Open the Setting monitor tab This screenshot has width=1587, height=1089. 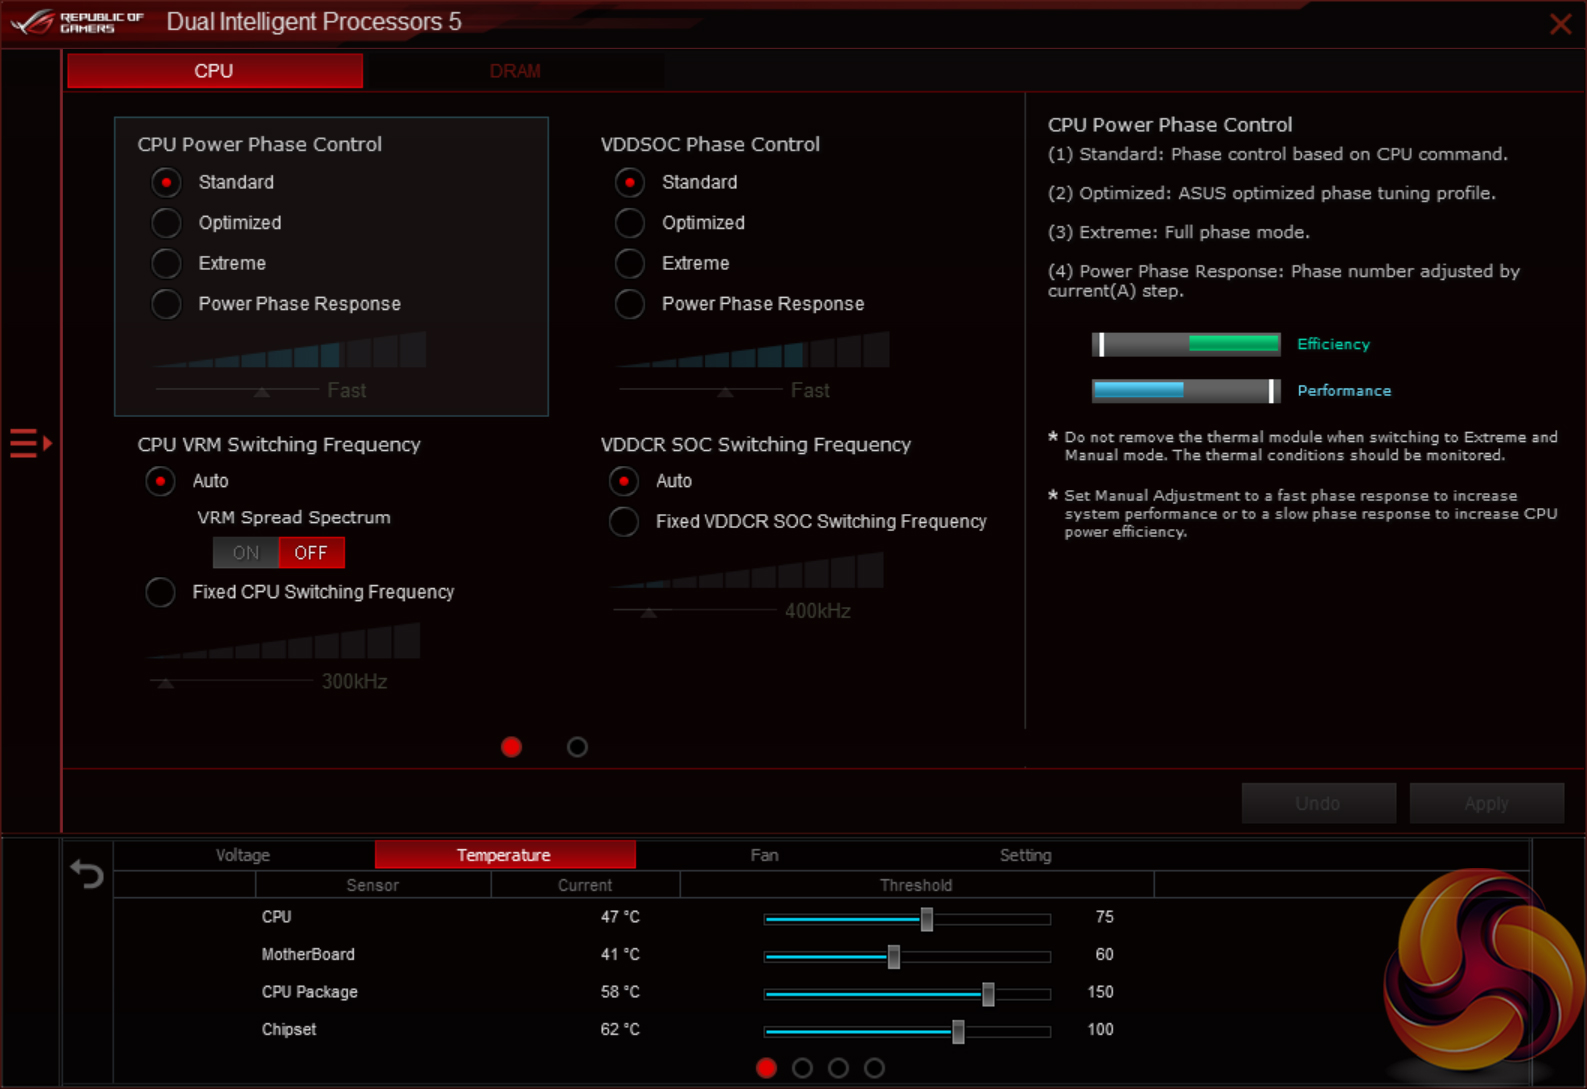1026,855
